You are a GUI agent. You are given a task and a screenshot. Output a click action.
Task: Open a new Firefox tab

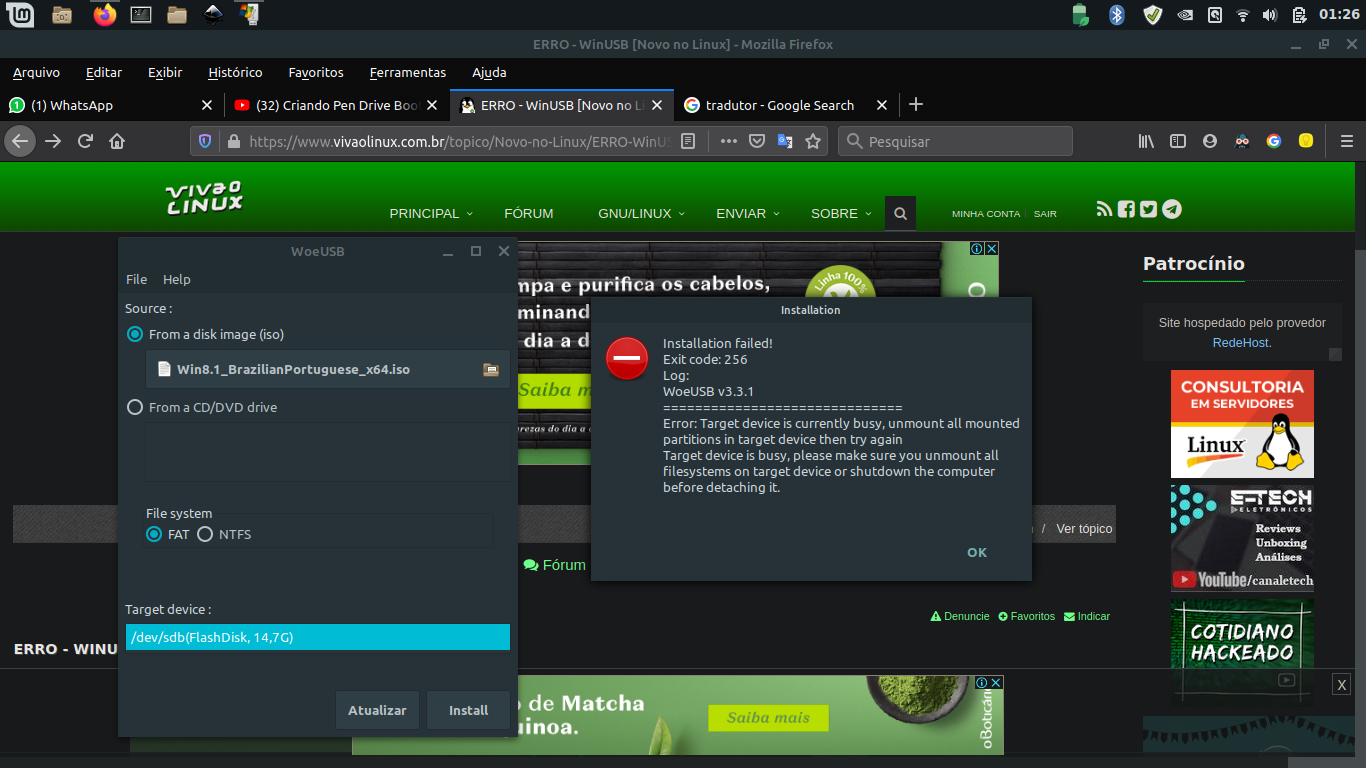916,105
